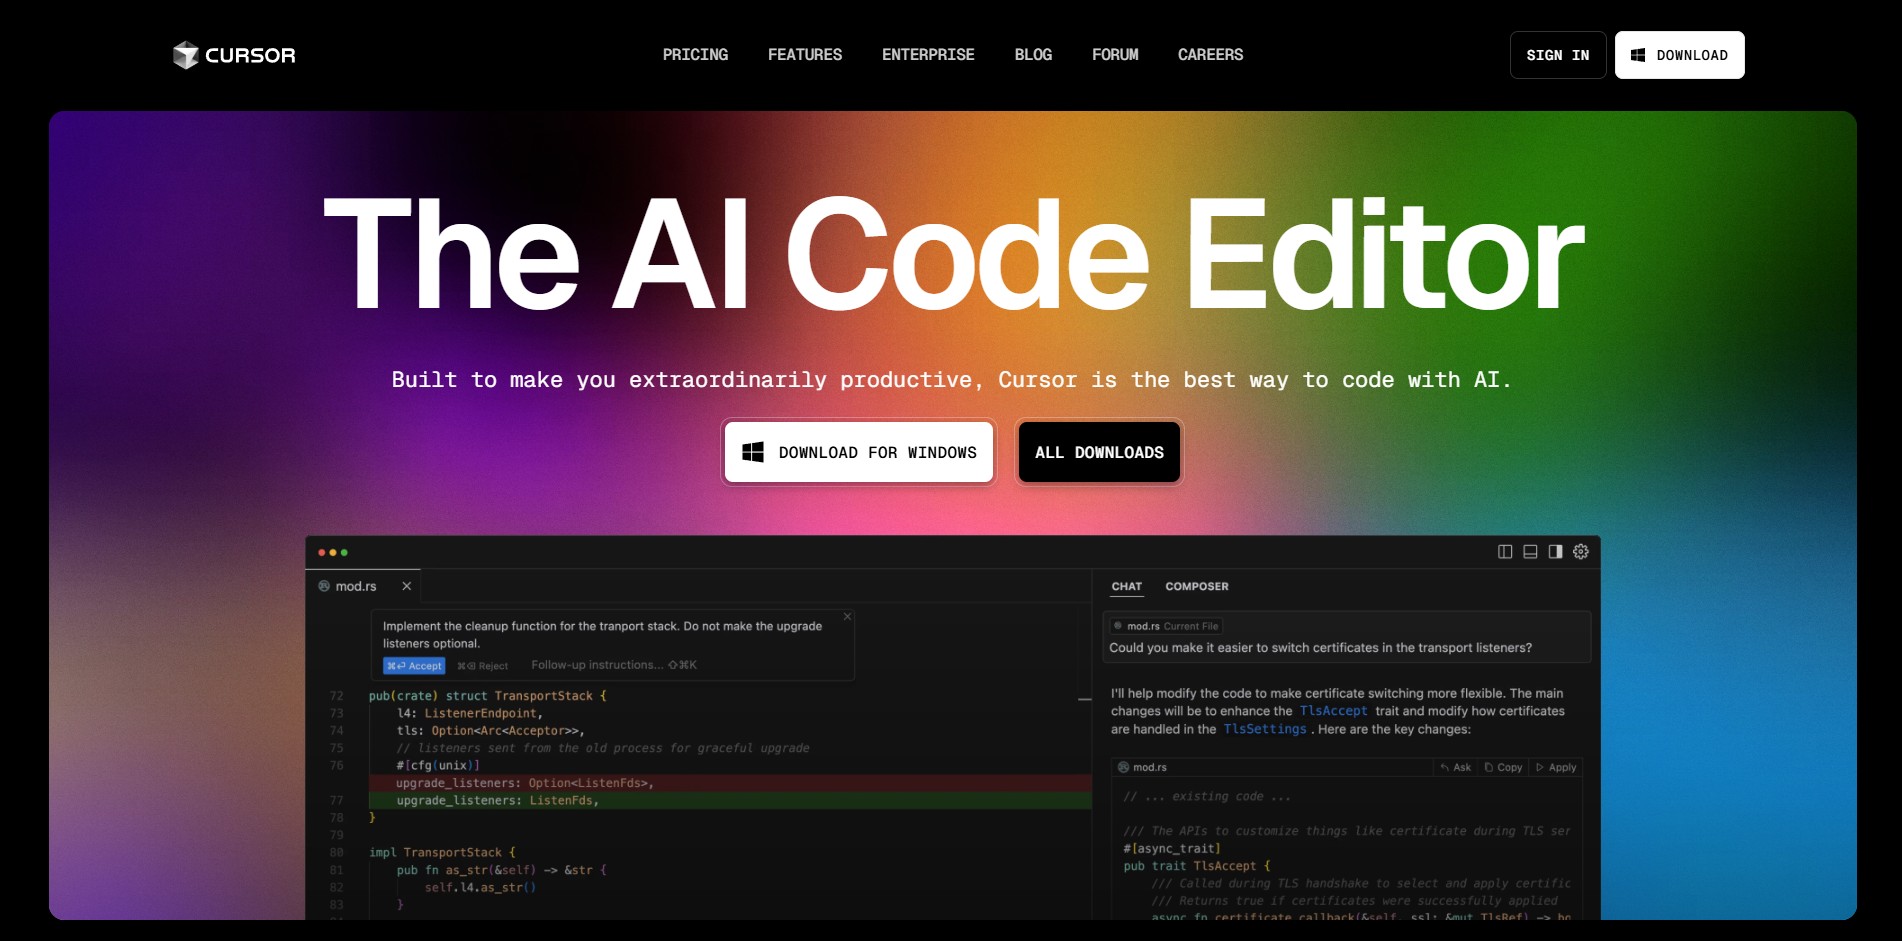Go to the Enterprise page

[x=928, y=55]
